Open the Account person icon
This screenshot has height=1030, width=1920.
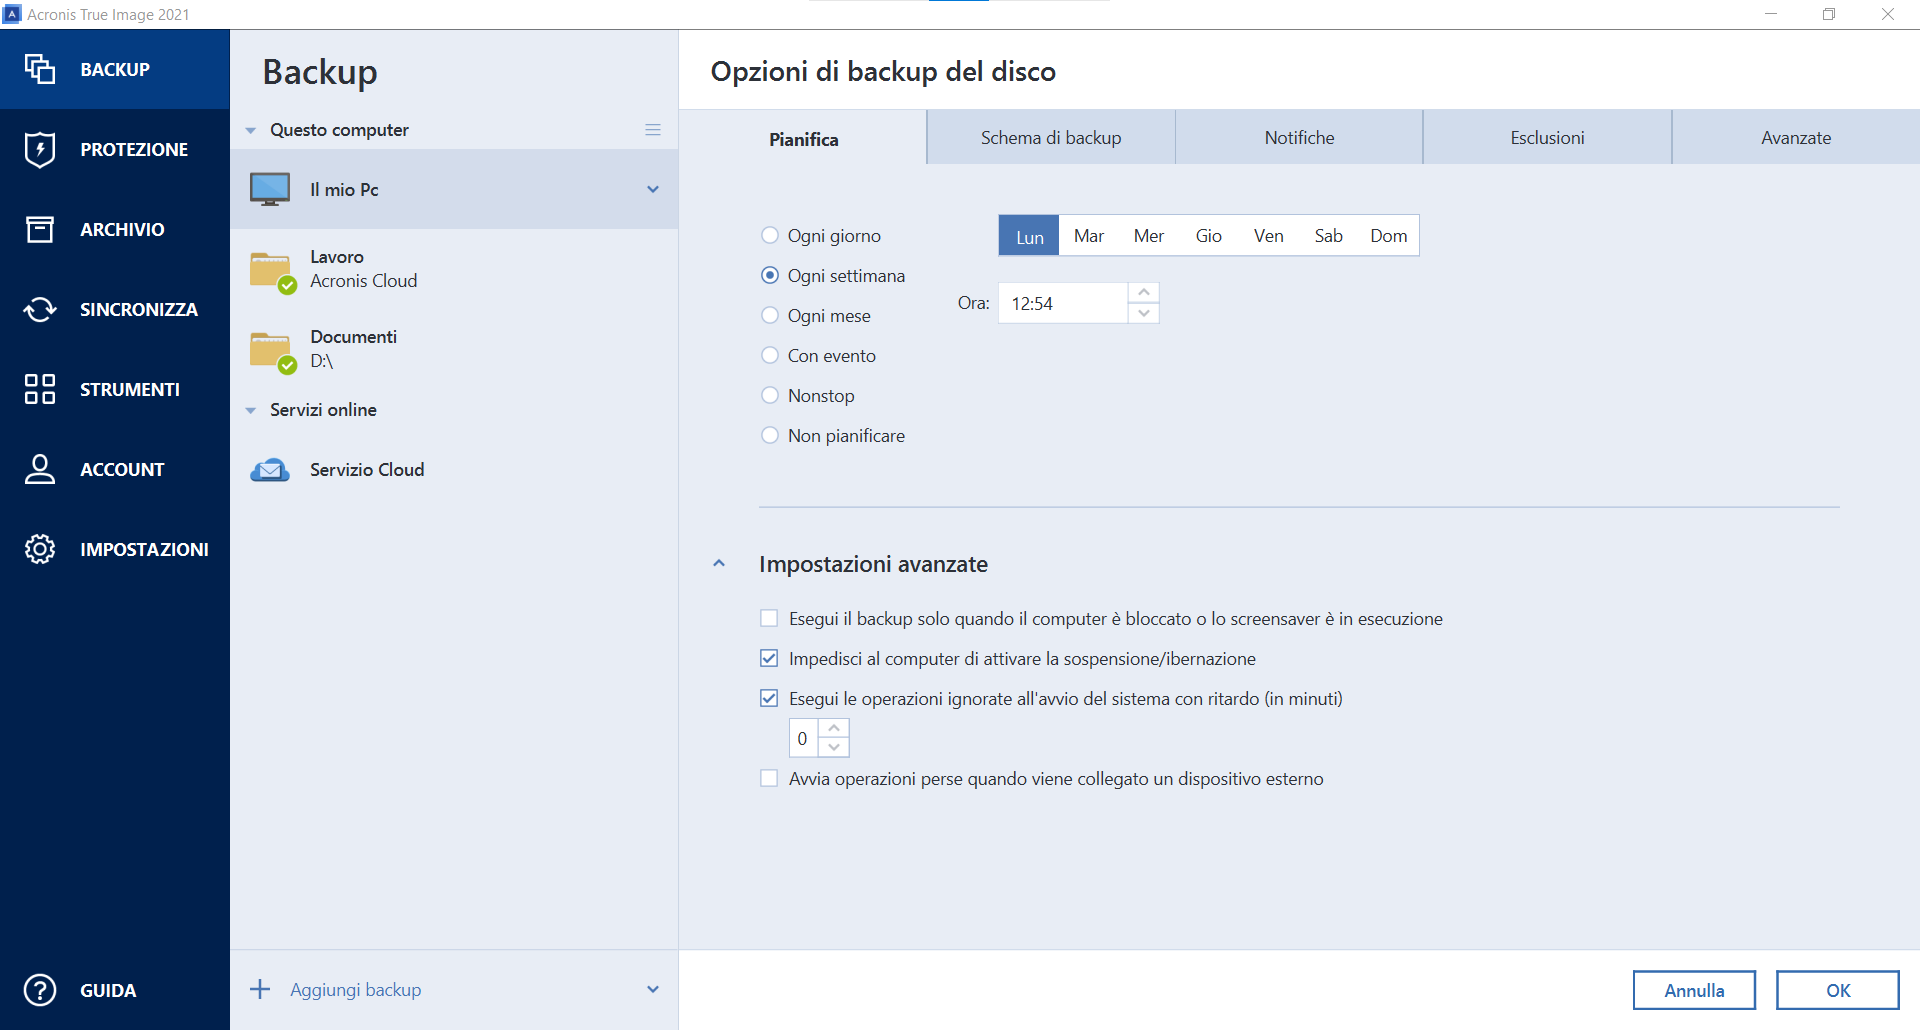click(x=40, y=469)
